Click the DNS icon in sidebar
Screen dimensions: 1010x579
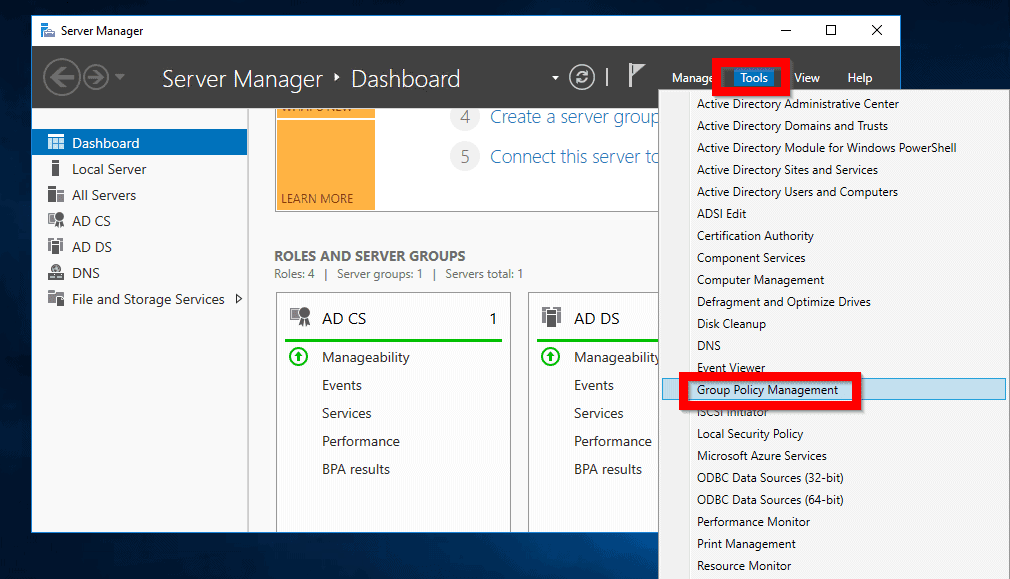point(56,273)
